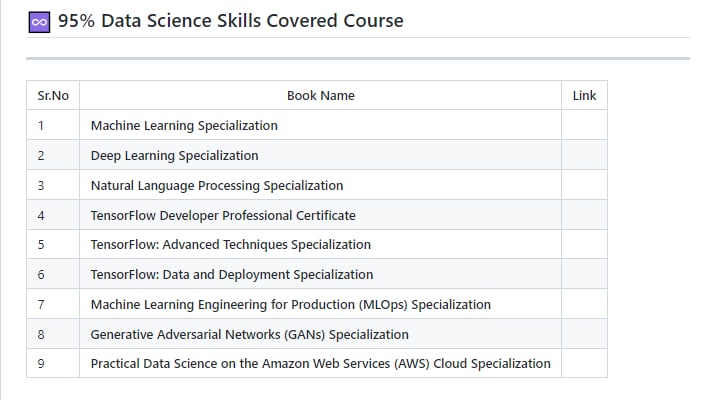The image size is (707, 400).
Task: Click the purple infinity icon beside heading
Action: point(39,21)
